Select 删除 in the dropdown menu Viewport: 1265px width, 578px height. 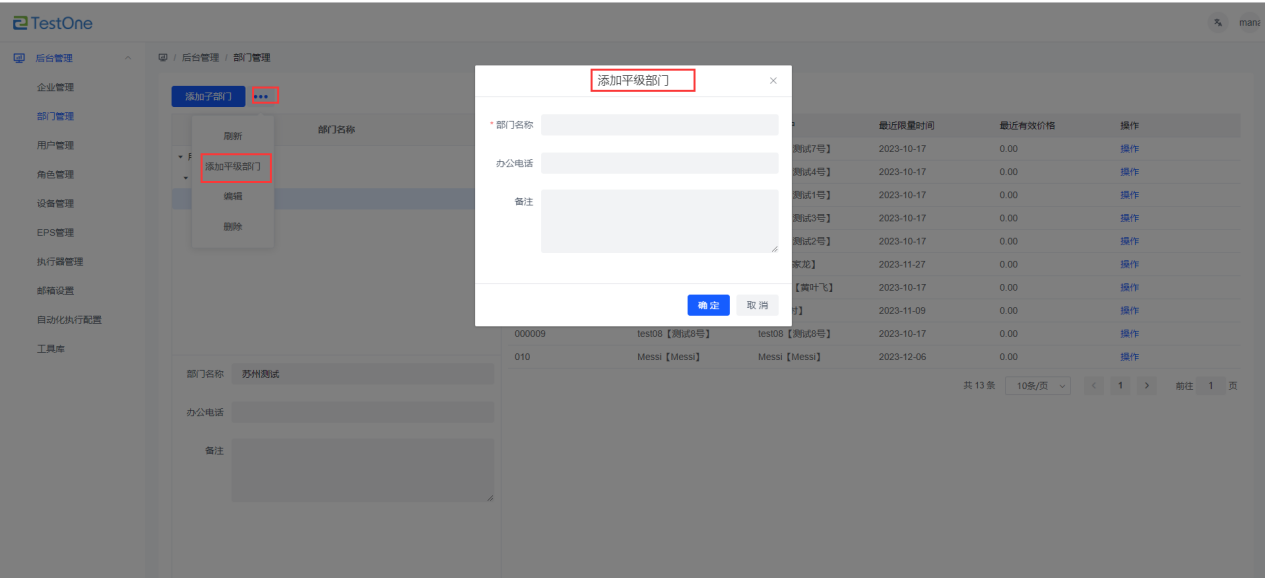(232, 227)
